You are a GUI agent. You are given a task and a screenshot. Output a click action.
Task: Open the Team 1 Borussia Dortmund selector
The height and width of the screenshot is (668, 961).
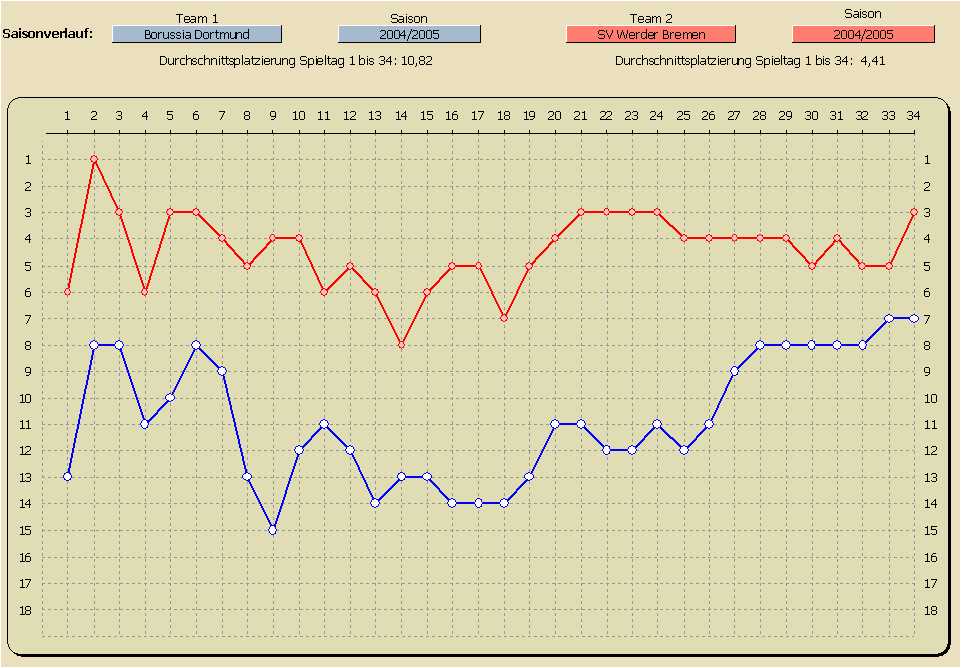(197, 34)
